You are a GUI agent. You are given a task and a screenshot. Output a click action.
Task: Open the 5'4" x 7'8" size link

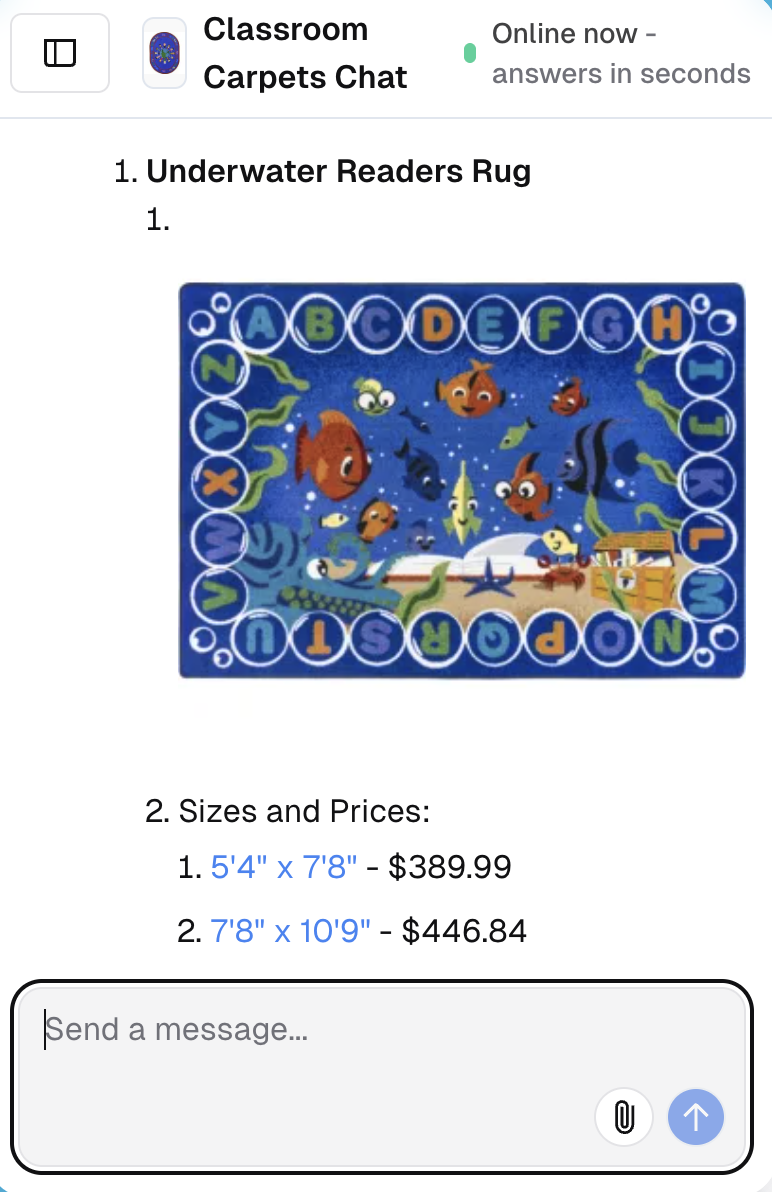point(284,867)
